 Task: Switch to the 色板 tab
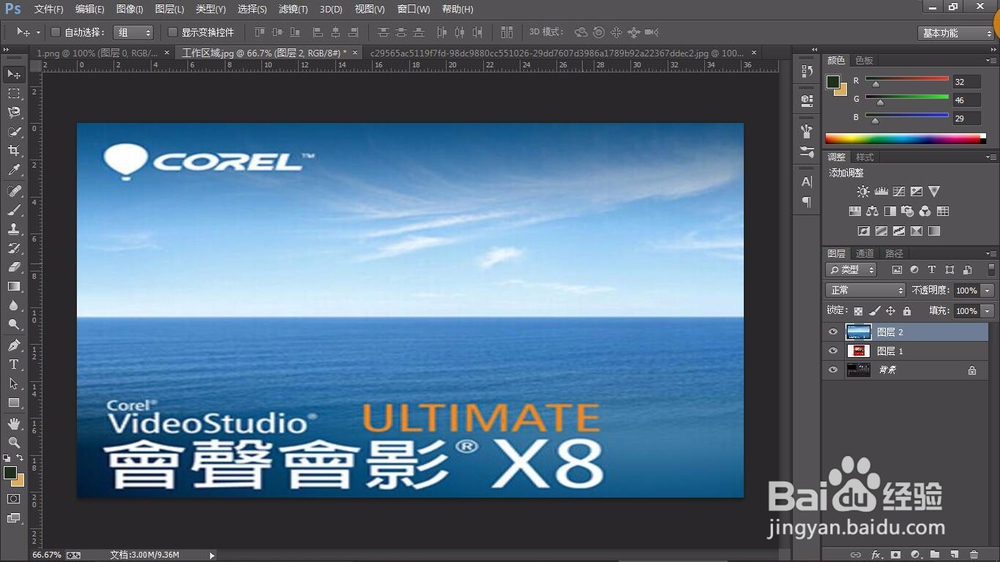tap(864, 60)
